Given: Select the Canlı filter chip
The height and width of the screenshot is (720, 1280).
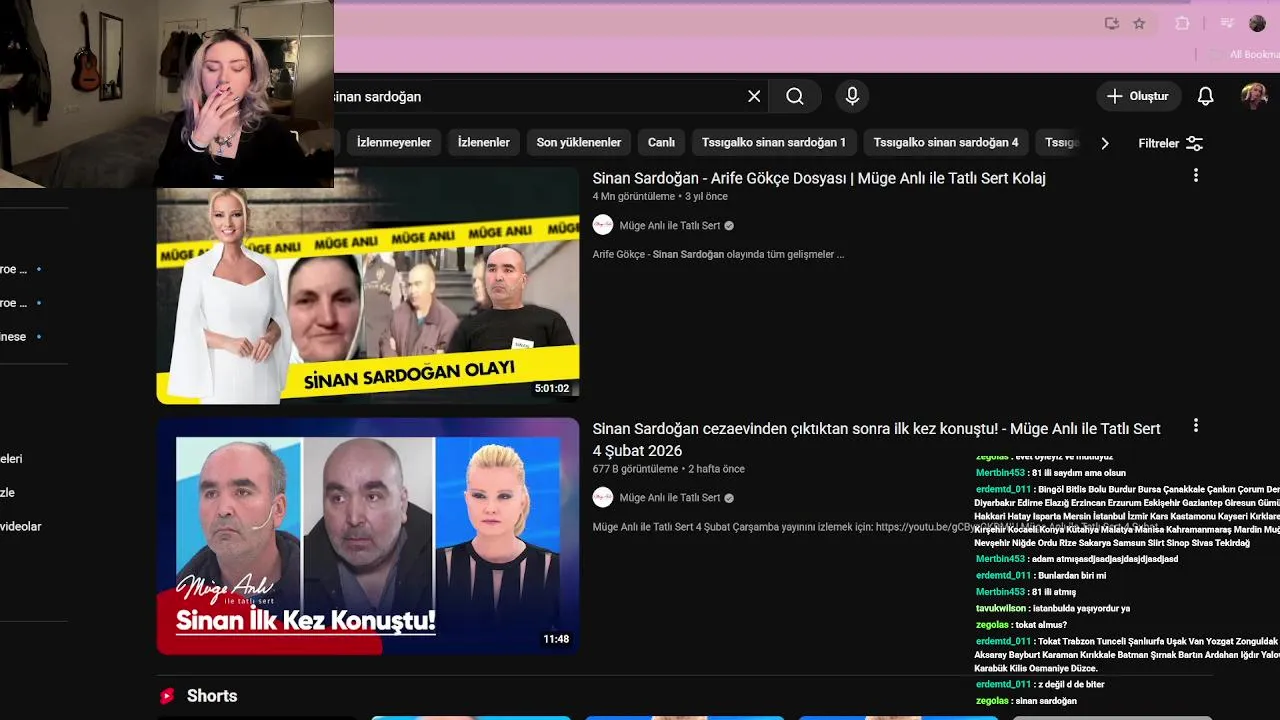Looking at the screenshot, I should pyautogui.click(x=661, y=142).
